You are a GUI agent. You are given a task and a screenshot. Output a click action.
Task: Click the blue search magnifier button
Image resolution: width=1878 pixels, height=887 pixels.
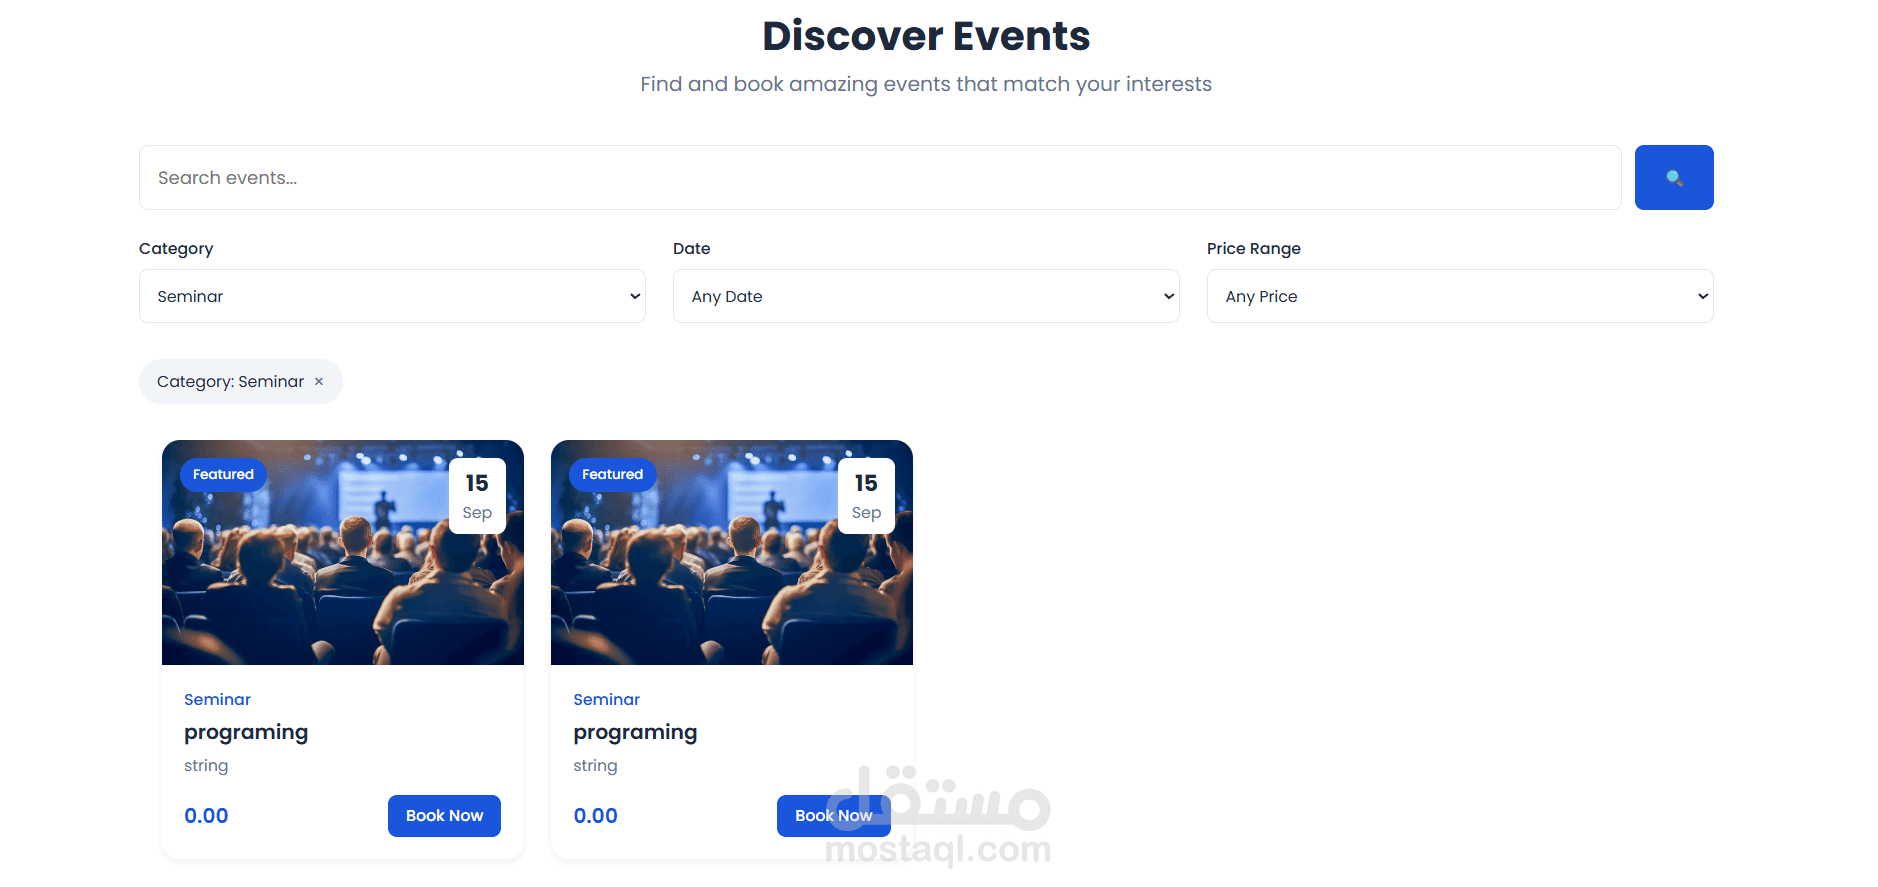click(x=1674, y=178)
